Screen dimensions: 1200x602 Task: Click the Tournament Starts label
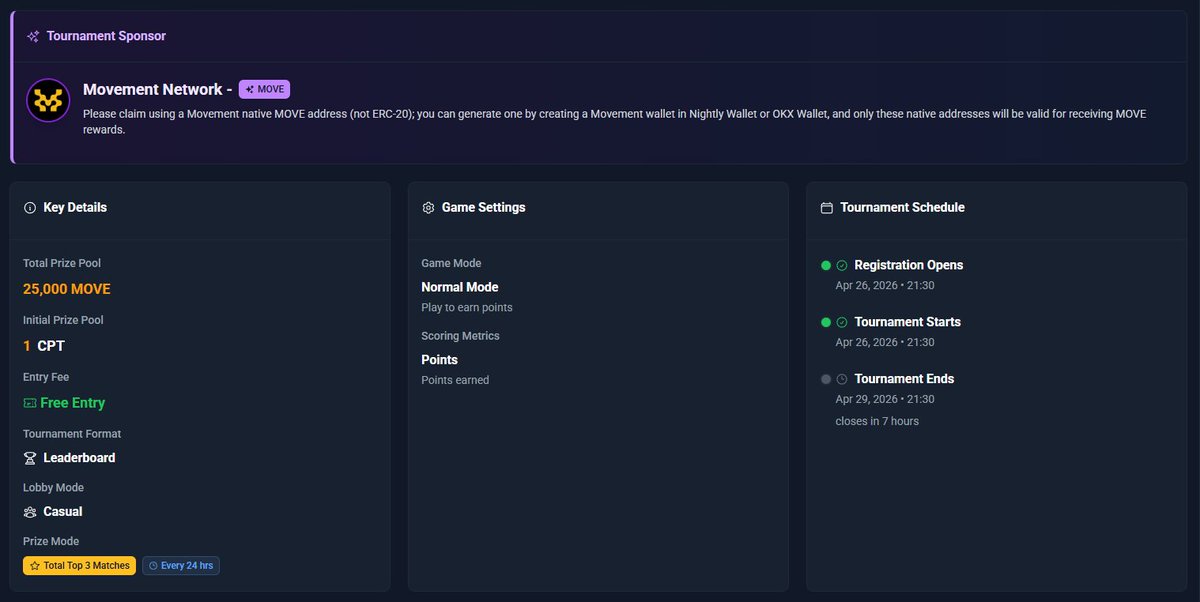coord(908,322)
